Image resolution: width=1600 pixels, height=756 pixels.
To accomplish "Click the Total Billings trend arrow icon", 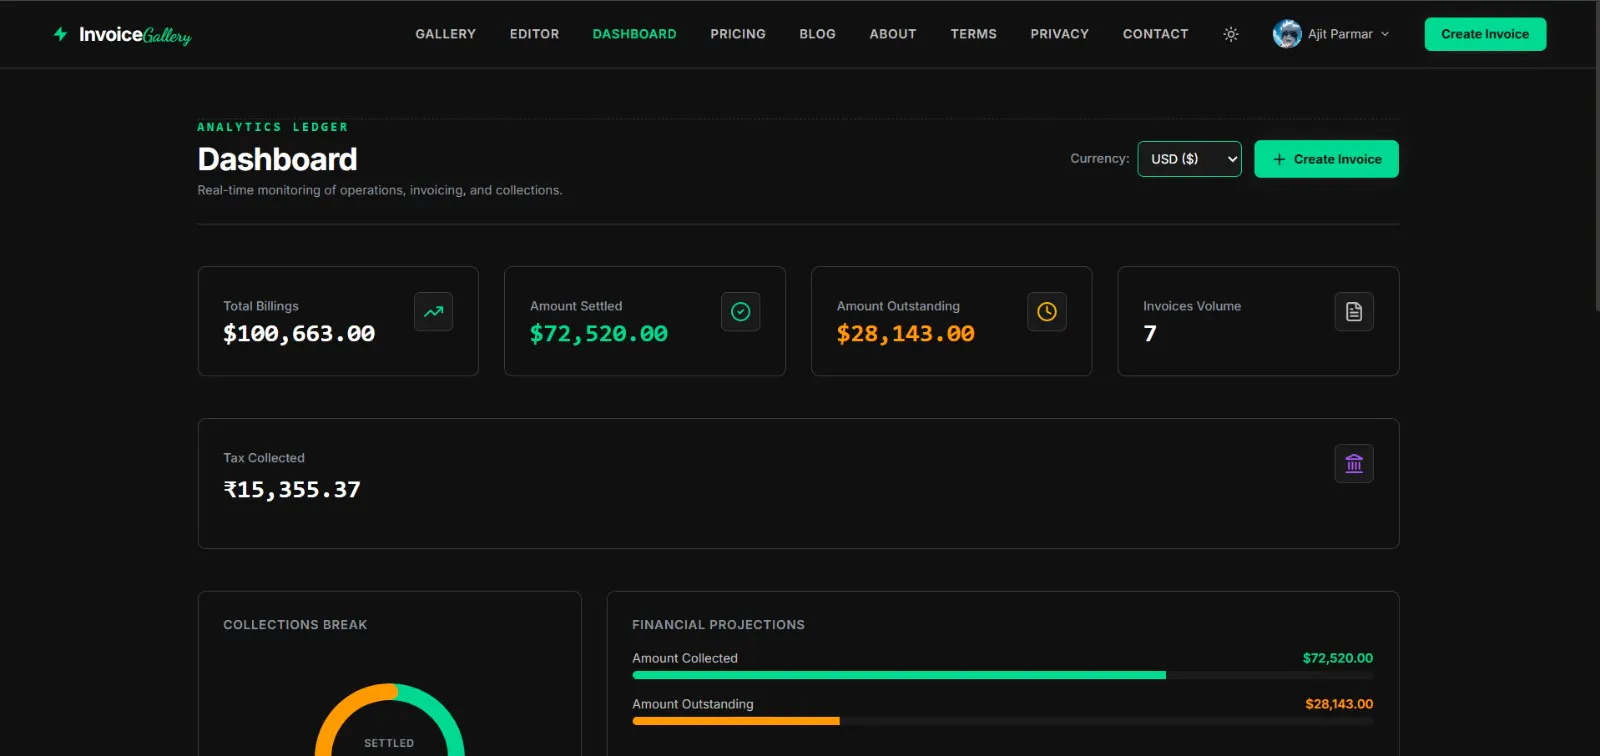I will click(x=434, y=312).
